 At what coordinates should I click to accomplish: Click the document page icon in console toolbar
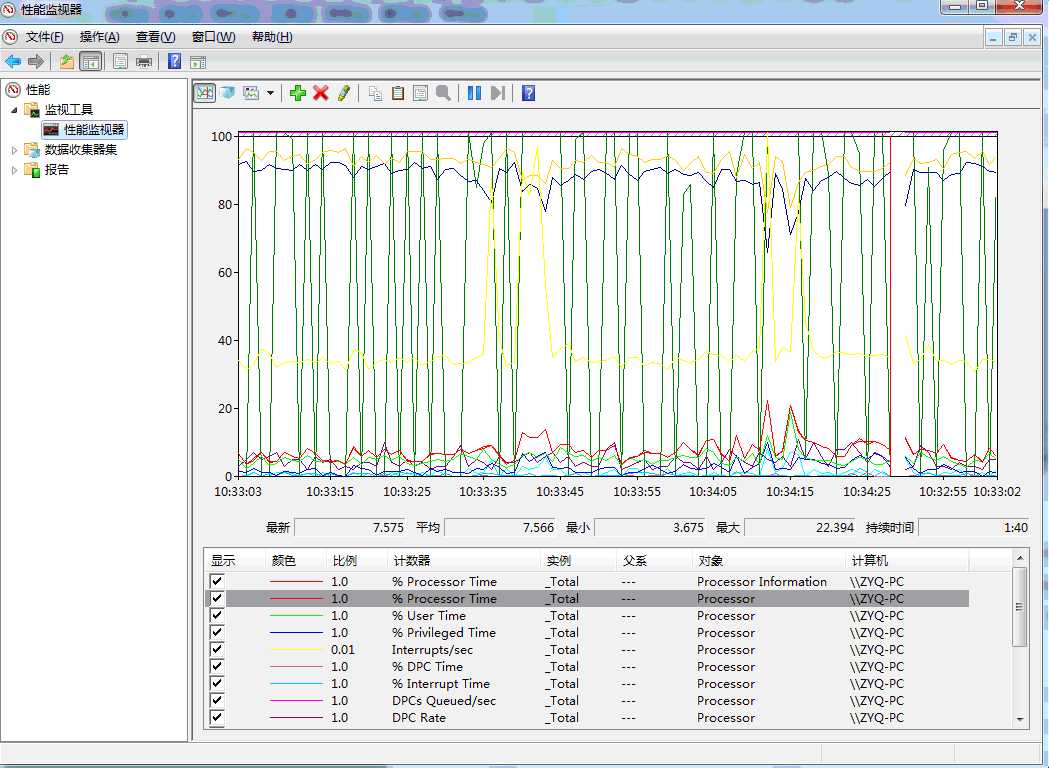[120, 62]
